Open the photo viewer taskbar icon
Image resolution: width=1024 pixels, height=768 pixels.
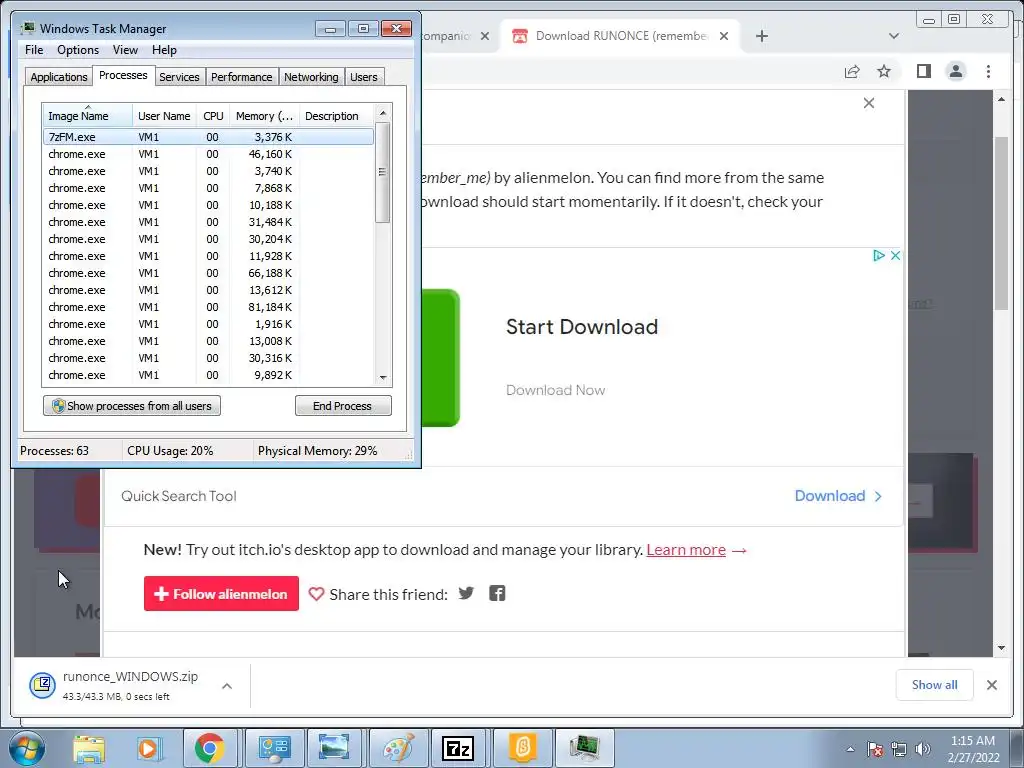[334, 748]
